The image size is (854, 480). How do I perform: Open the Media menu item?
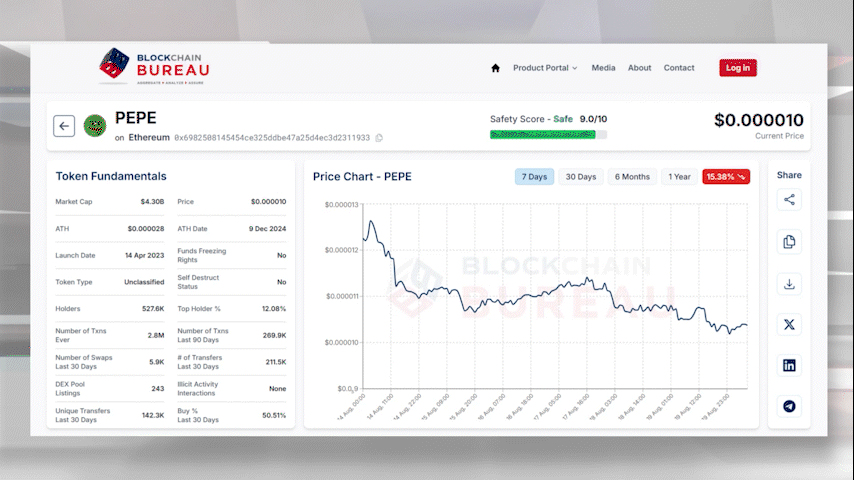point(603,68)
